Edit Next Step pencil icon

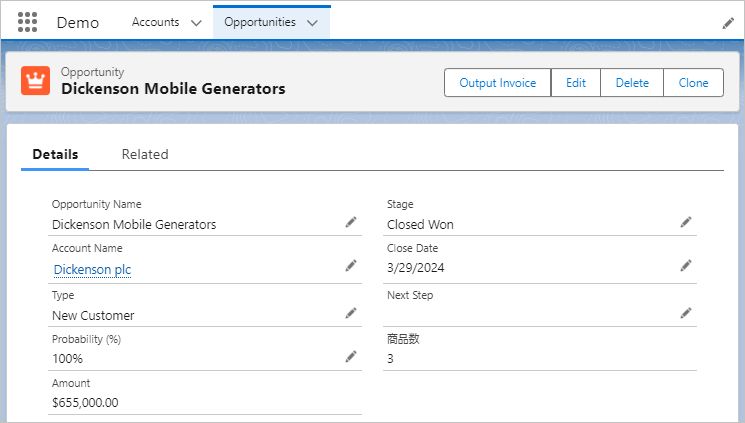[x=686, y=313]
